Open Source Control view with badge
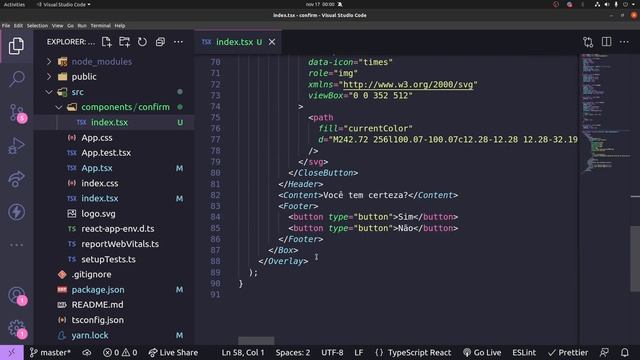This screenshot has height=360, width=640. click(17, 113)
